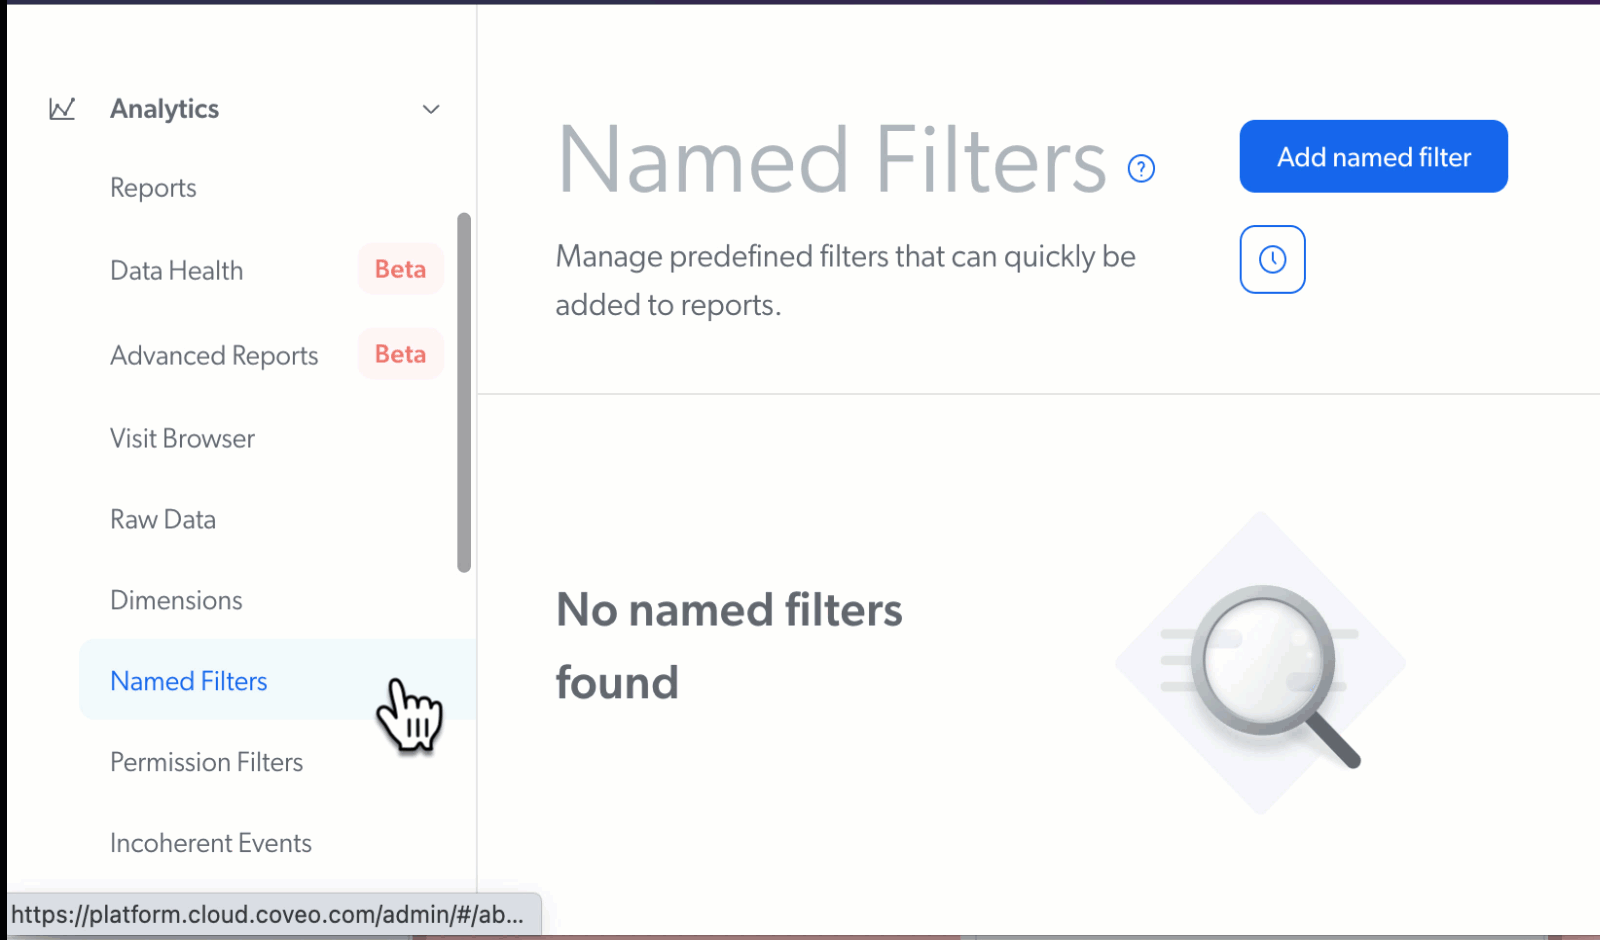
Task: Open Advanced Reports page
Action: coord(214,356)
